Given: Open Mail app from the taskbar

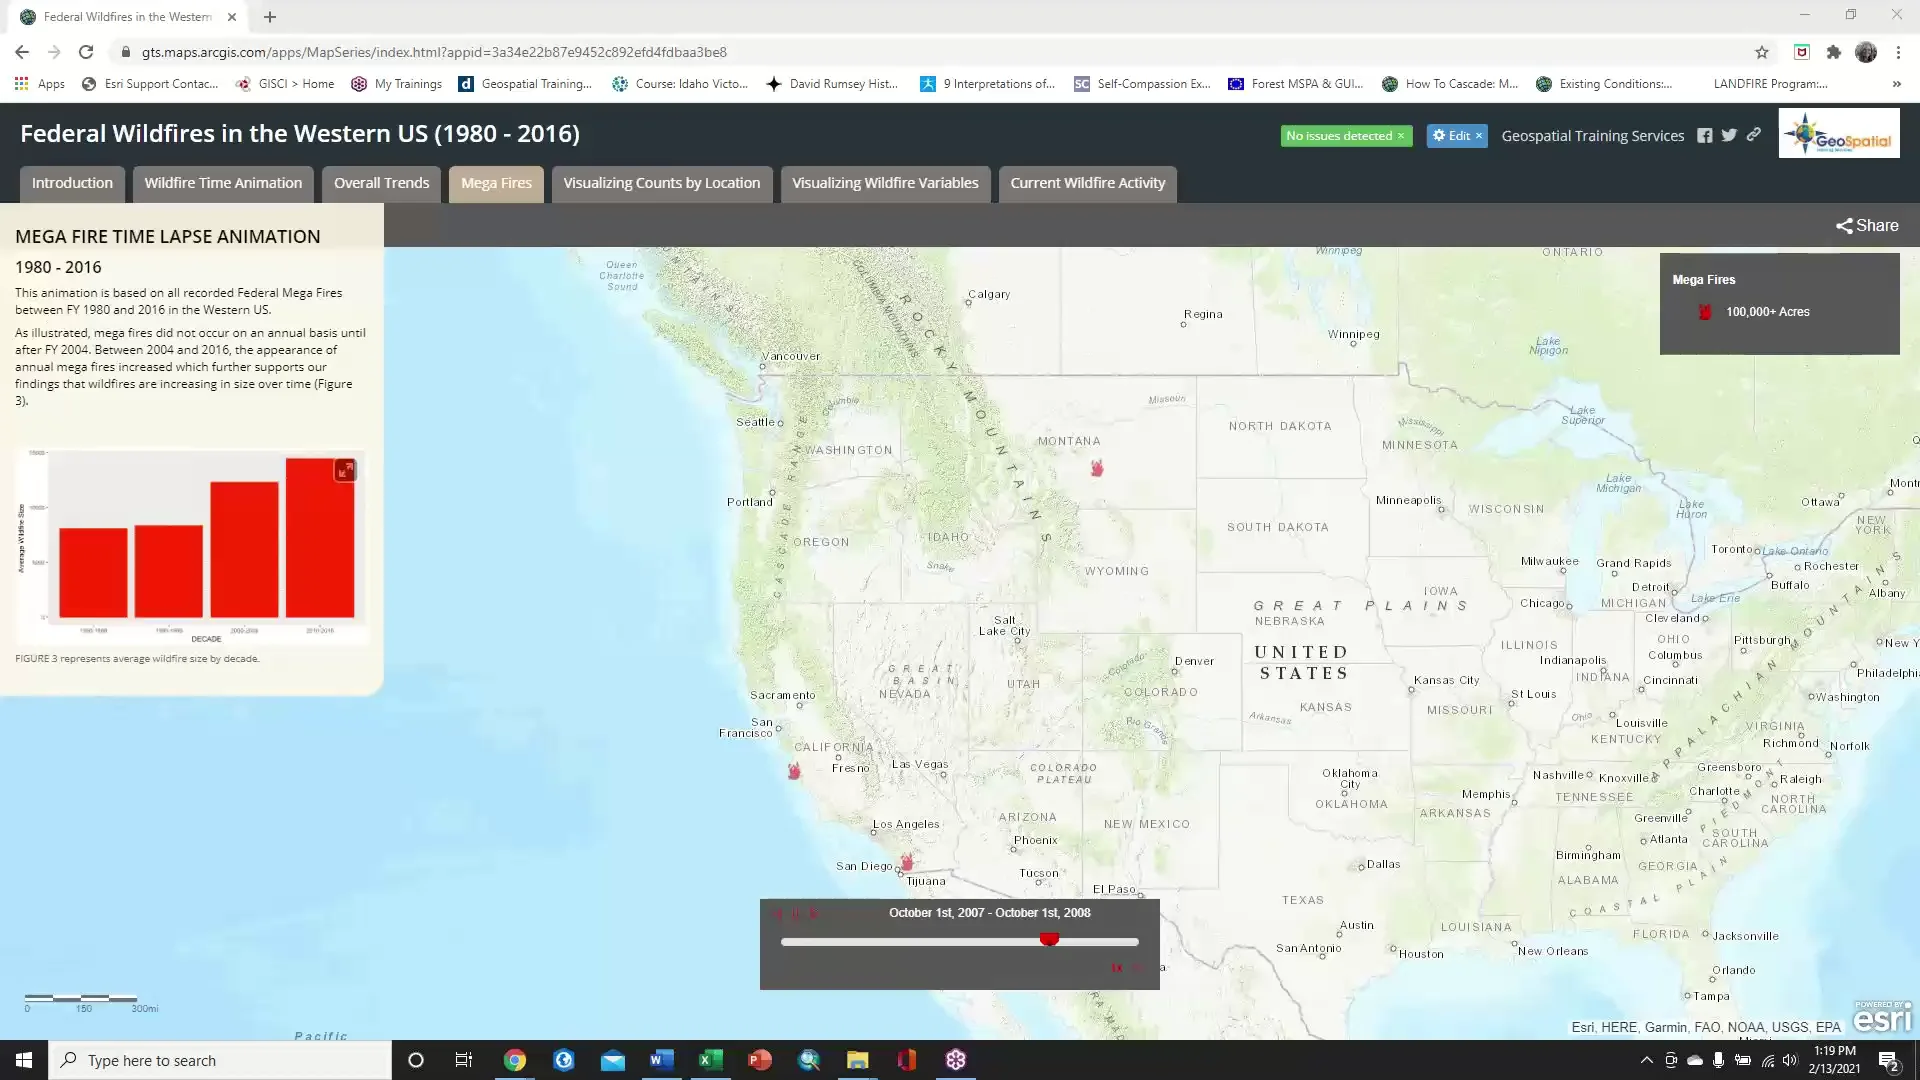Looking at the screenshot, I should [x=612, y=1060].
